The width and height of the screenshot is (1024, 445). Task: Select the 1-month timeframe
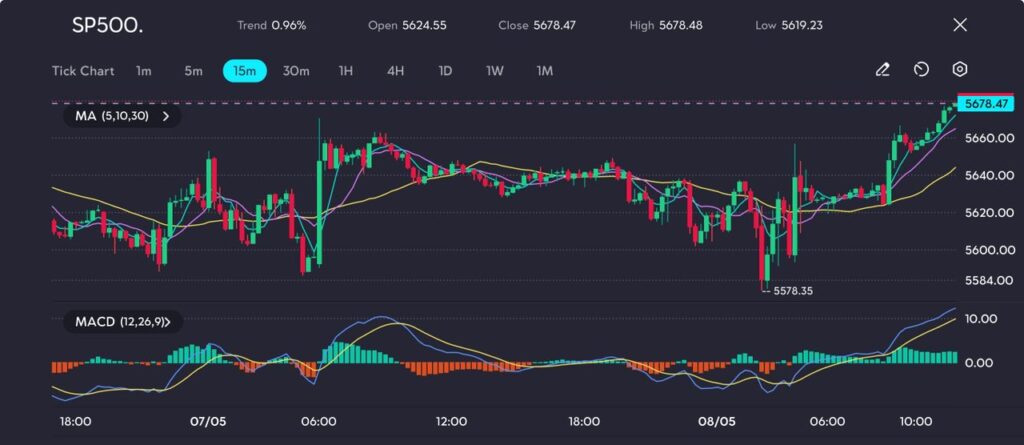coord(545,71)
